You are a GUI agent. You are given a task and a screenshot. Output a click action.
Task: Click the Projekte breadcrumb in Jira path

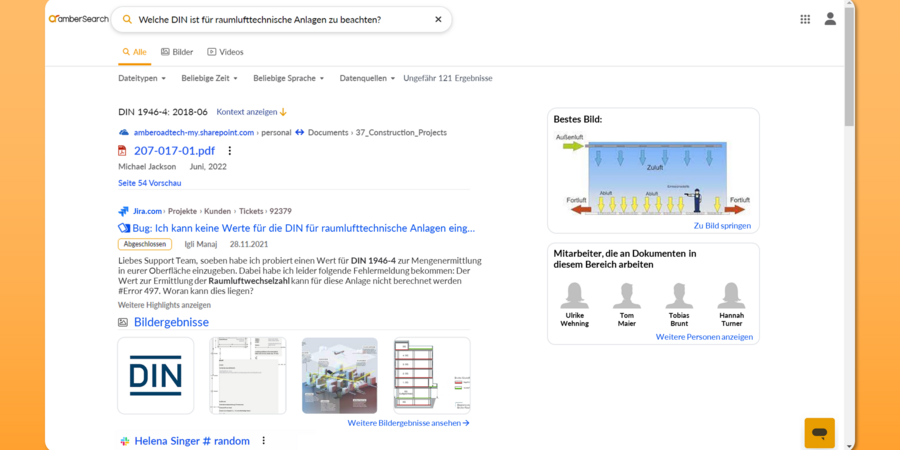[183, 211]
